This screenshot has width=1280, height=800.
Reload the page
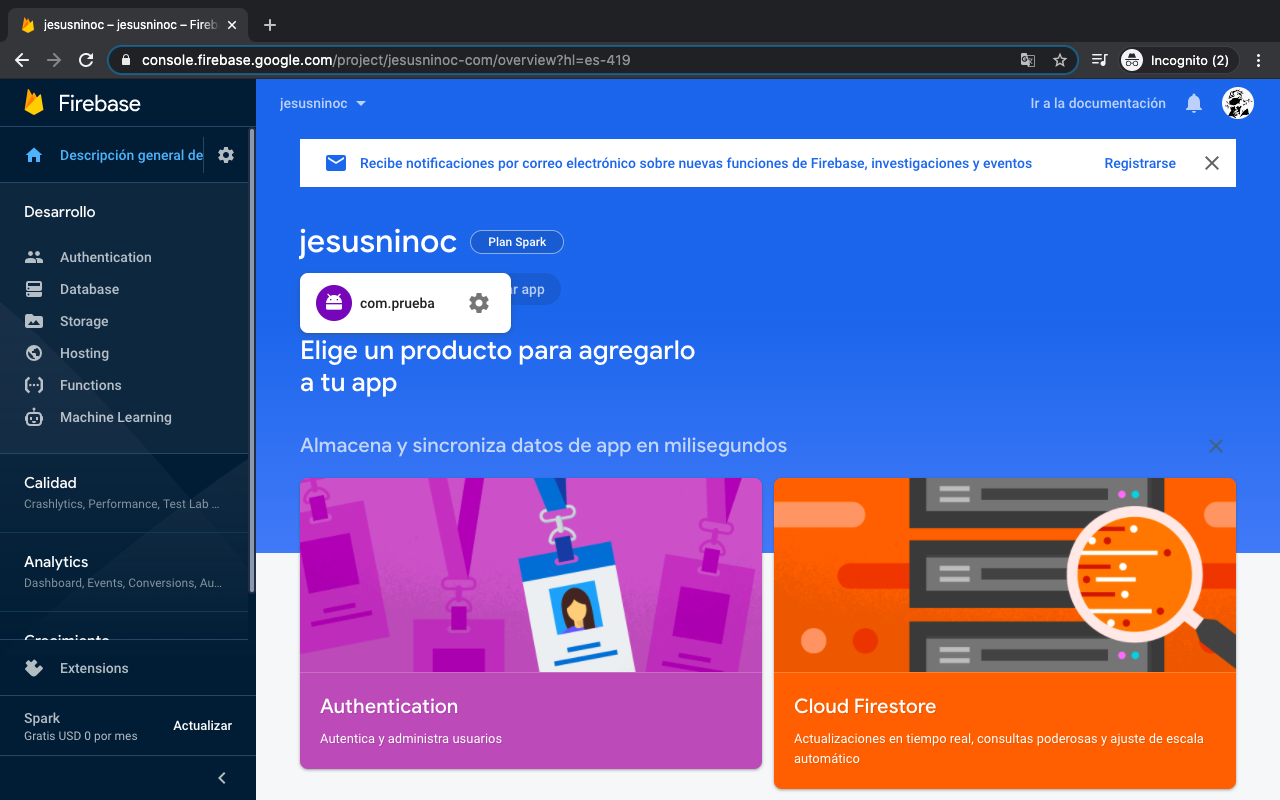coord(86,60)
